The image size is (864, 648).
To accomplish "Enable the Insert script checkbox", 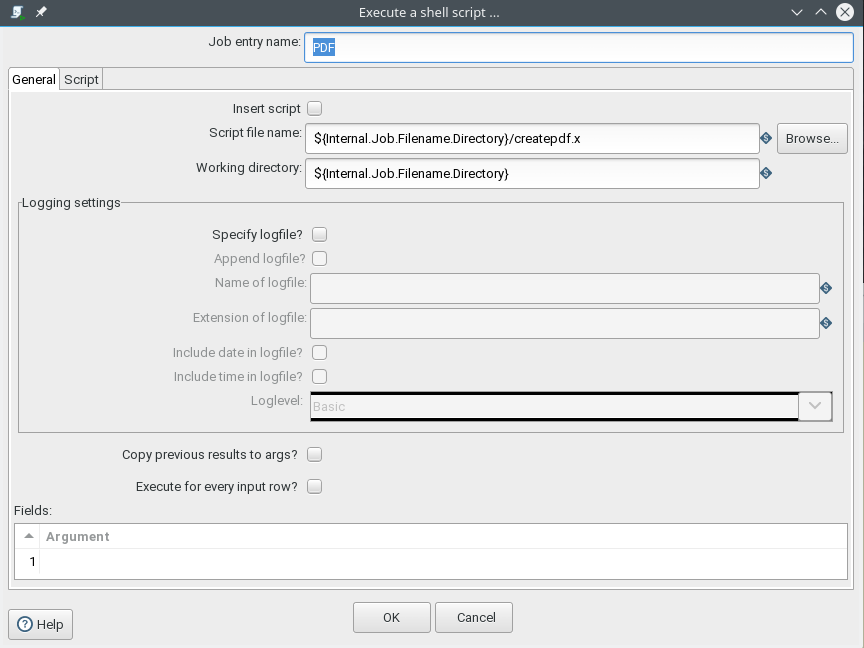I will coord(315,109).
